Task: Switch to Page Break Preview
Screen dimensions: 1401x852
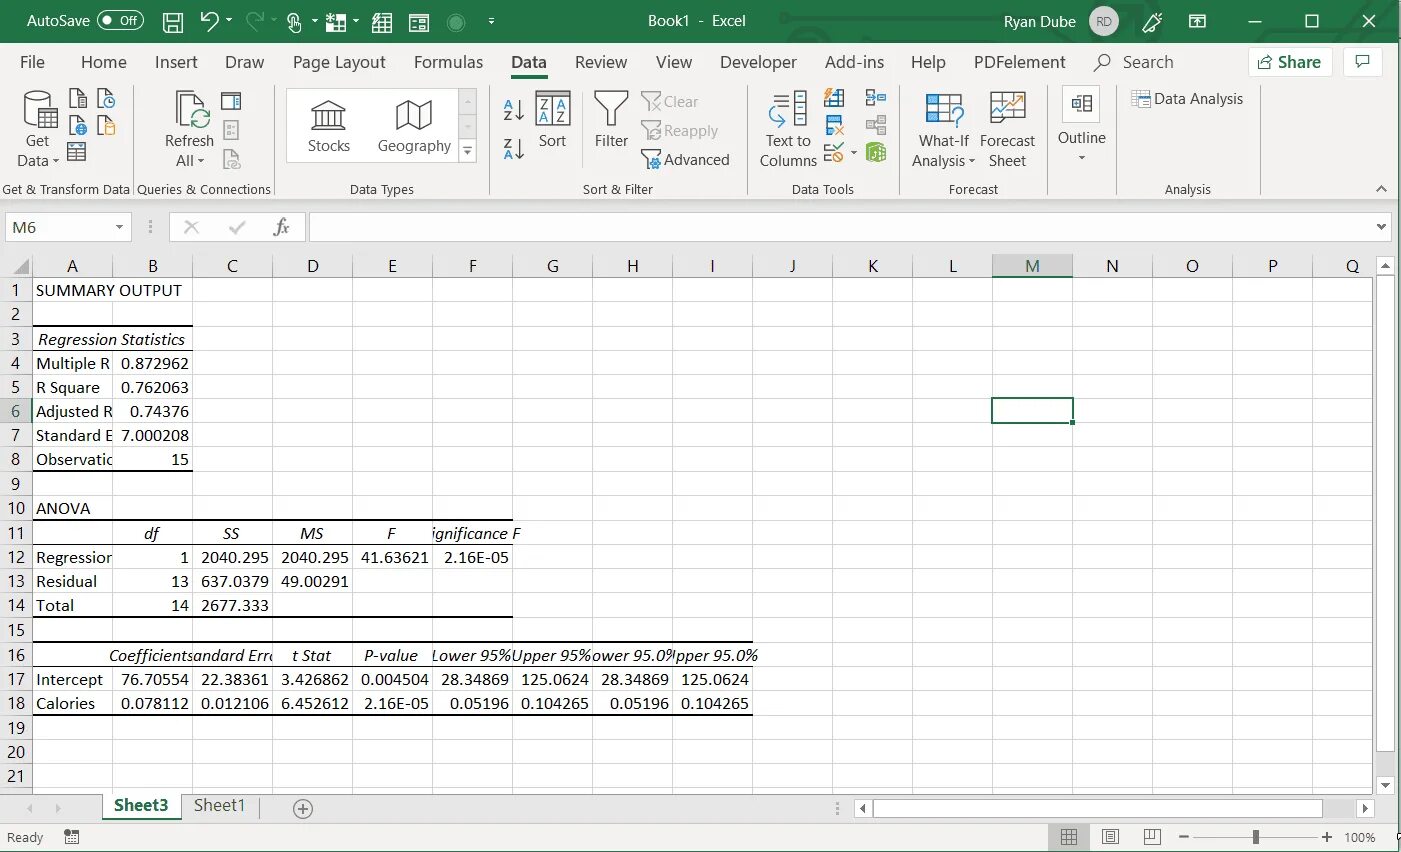Action: (1152, 837)
